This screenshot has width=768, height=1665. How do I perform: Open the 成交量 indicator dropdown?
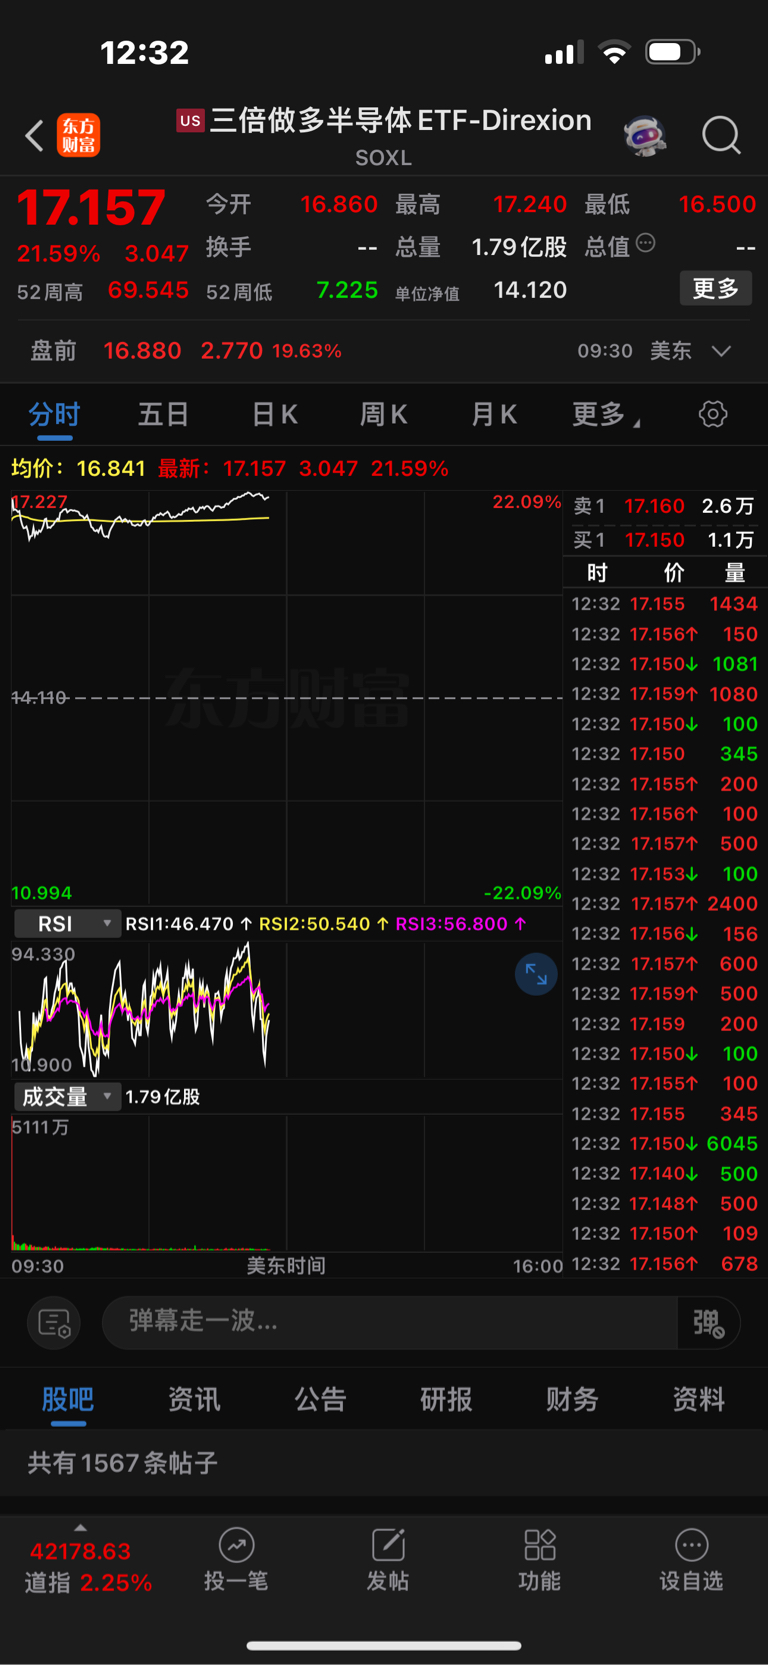tap(68, 1097)
